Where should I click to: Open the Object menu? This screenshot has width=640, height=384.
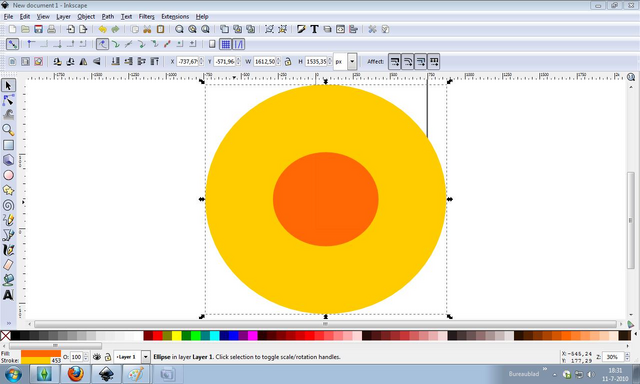click(x=86, y=17)
